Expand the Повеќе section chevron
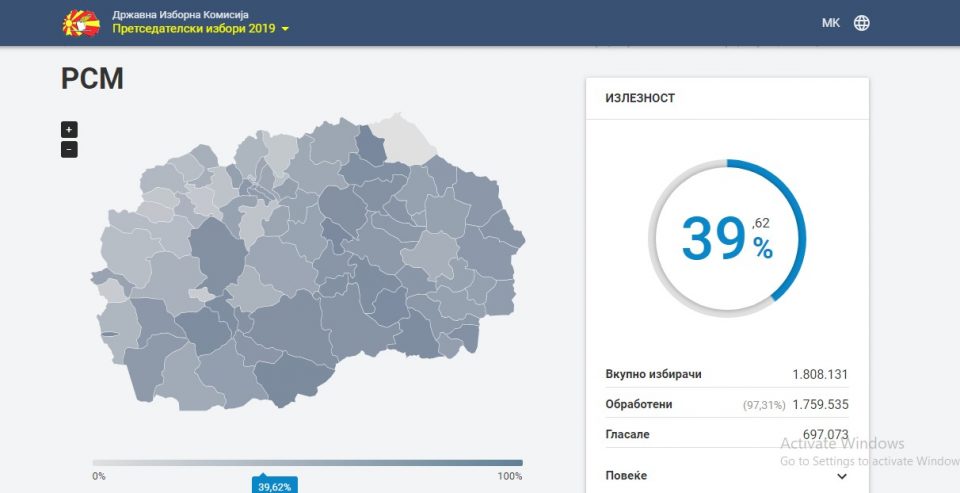This screenshot has height=493, width=960. click(842, 476)
